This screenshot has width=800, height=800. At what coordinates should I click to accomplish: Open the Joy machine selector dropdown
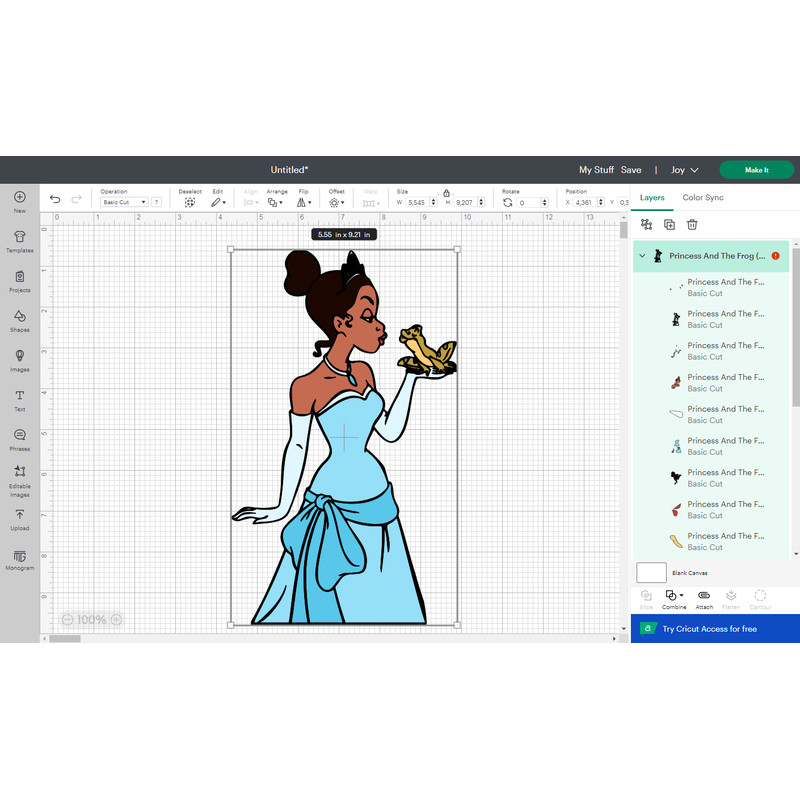click(x=684, y=170)
